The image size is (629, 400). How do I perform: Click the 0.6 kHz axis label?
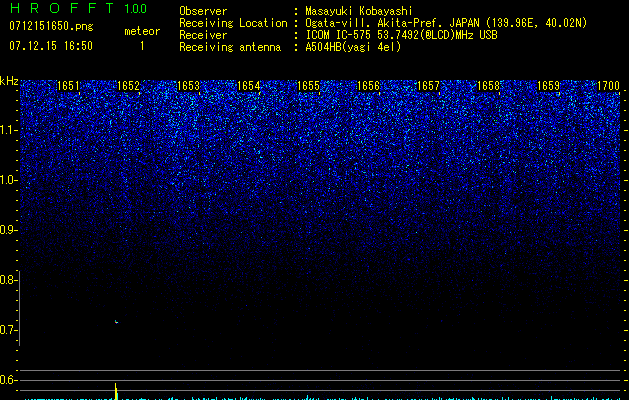(8, 380)
